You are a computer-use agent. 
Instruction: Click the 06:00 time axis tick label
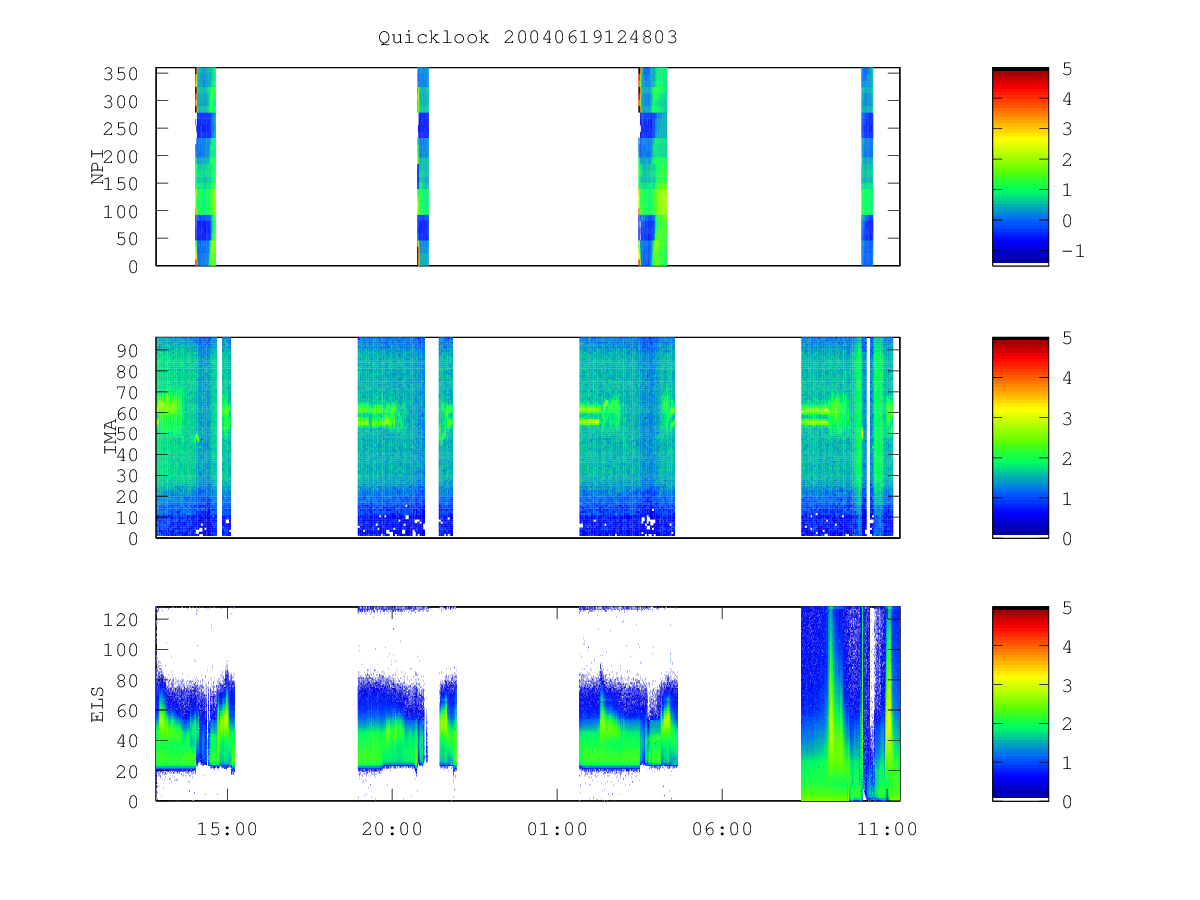tap(722, 829)
